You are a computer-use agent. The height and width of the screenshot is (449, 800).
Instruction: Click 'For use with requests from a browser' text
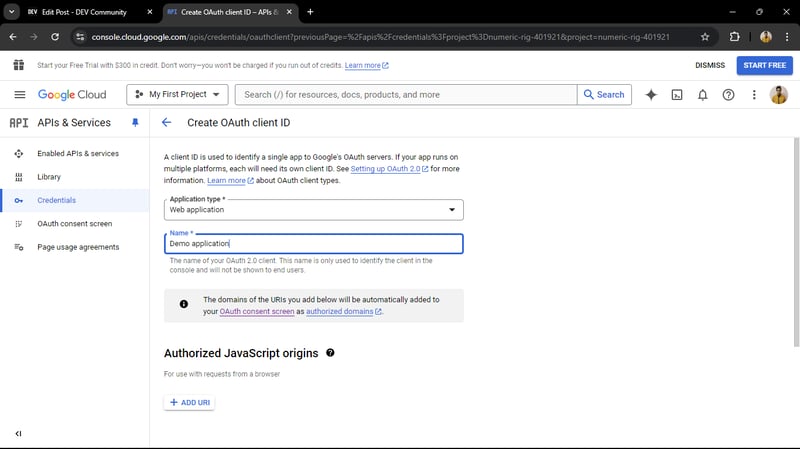click(222, 374)
